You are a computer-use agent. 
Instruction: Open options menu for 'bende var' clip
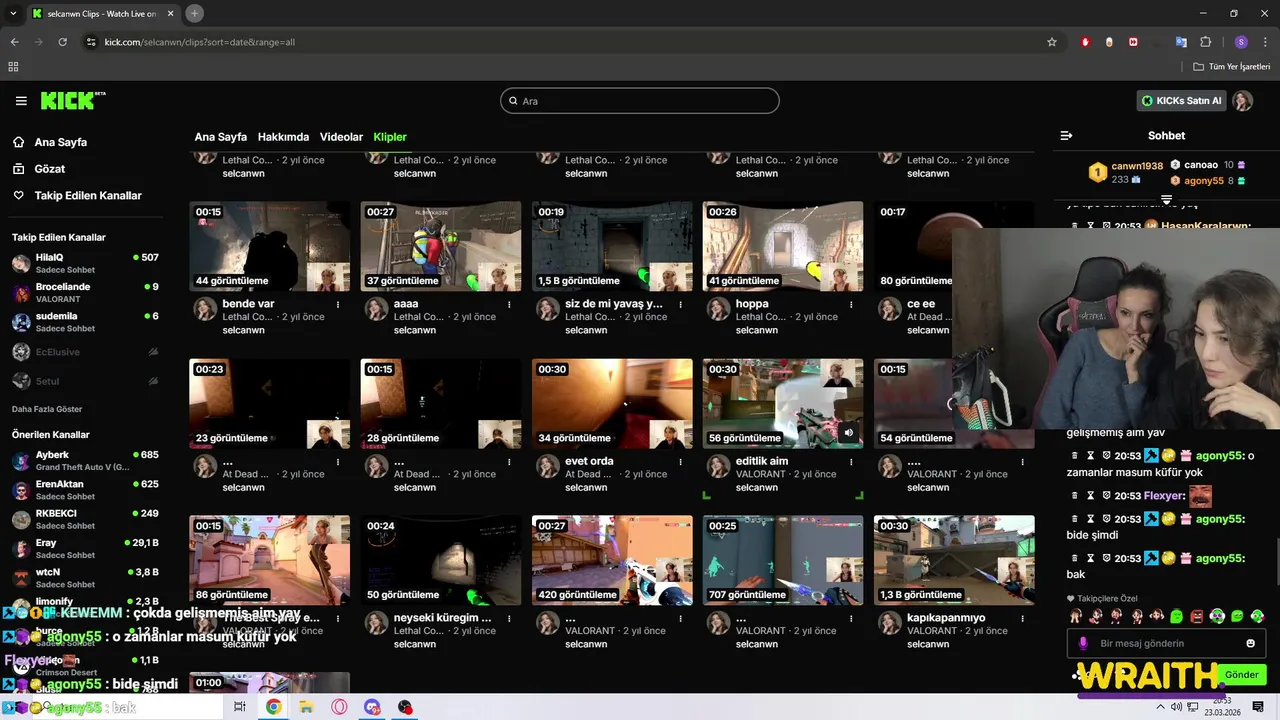click(x=338, y=304)
